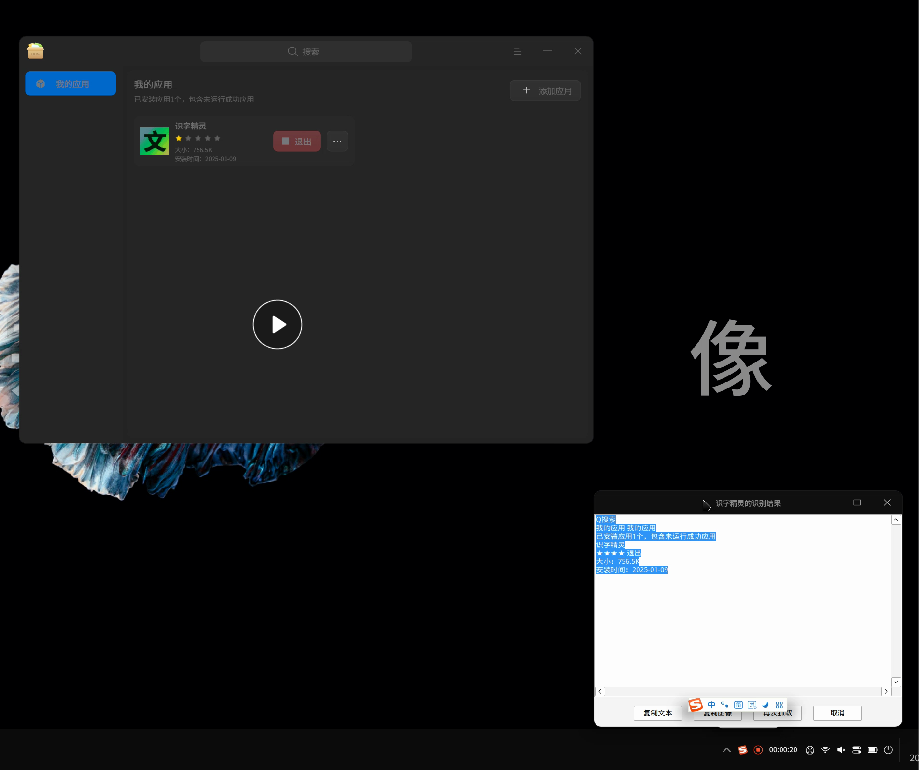Click the tray icon between volume and battery
The width and height of the screenshot is (919, 770).
point(857,750)
